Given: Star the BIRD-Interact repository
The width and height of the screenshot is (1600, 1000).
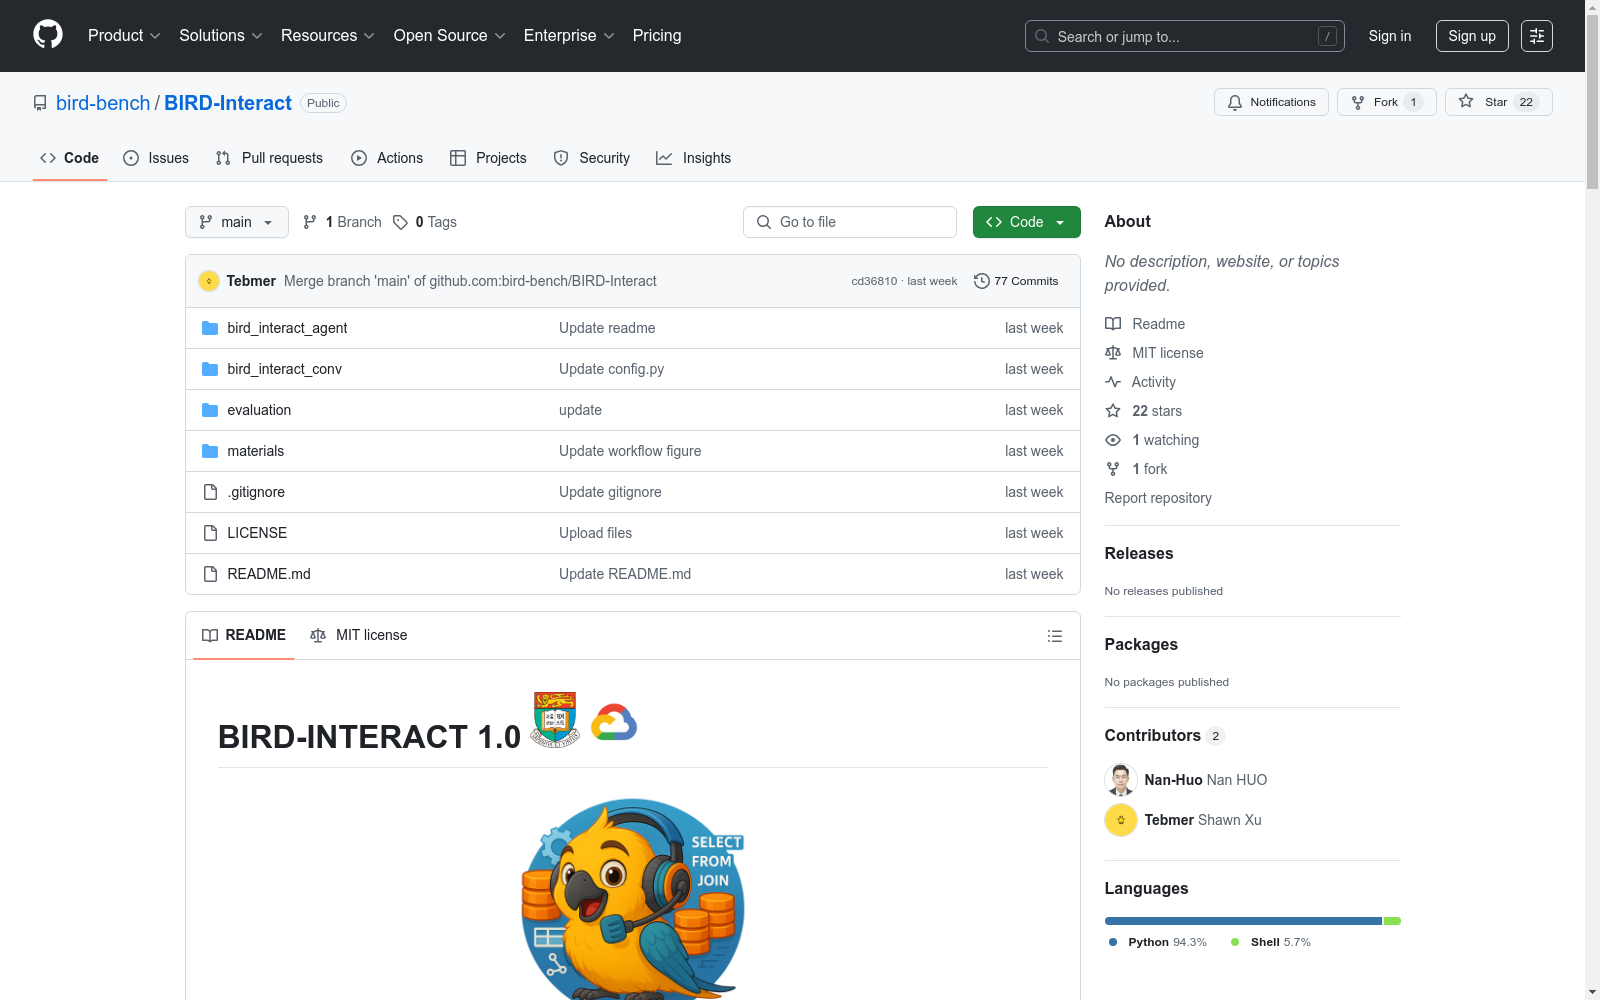Looking at the screenshot, I should point(1498,102).
